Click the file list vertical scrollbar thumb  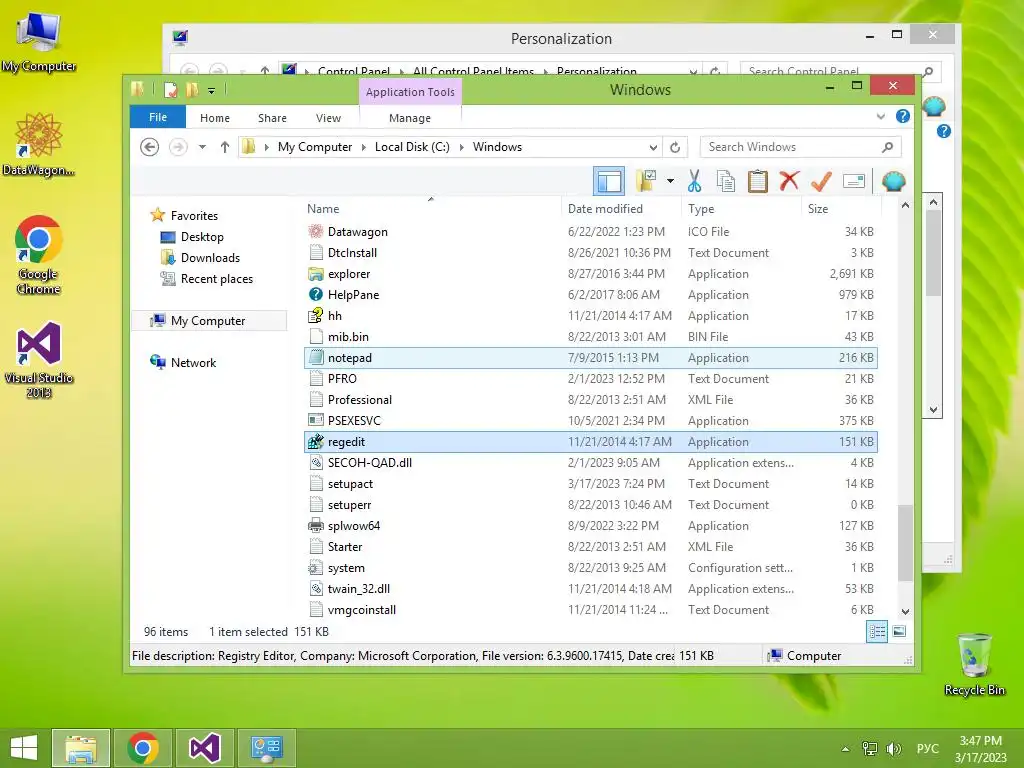pyautogui.click(x=904, y=543)
